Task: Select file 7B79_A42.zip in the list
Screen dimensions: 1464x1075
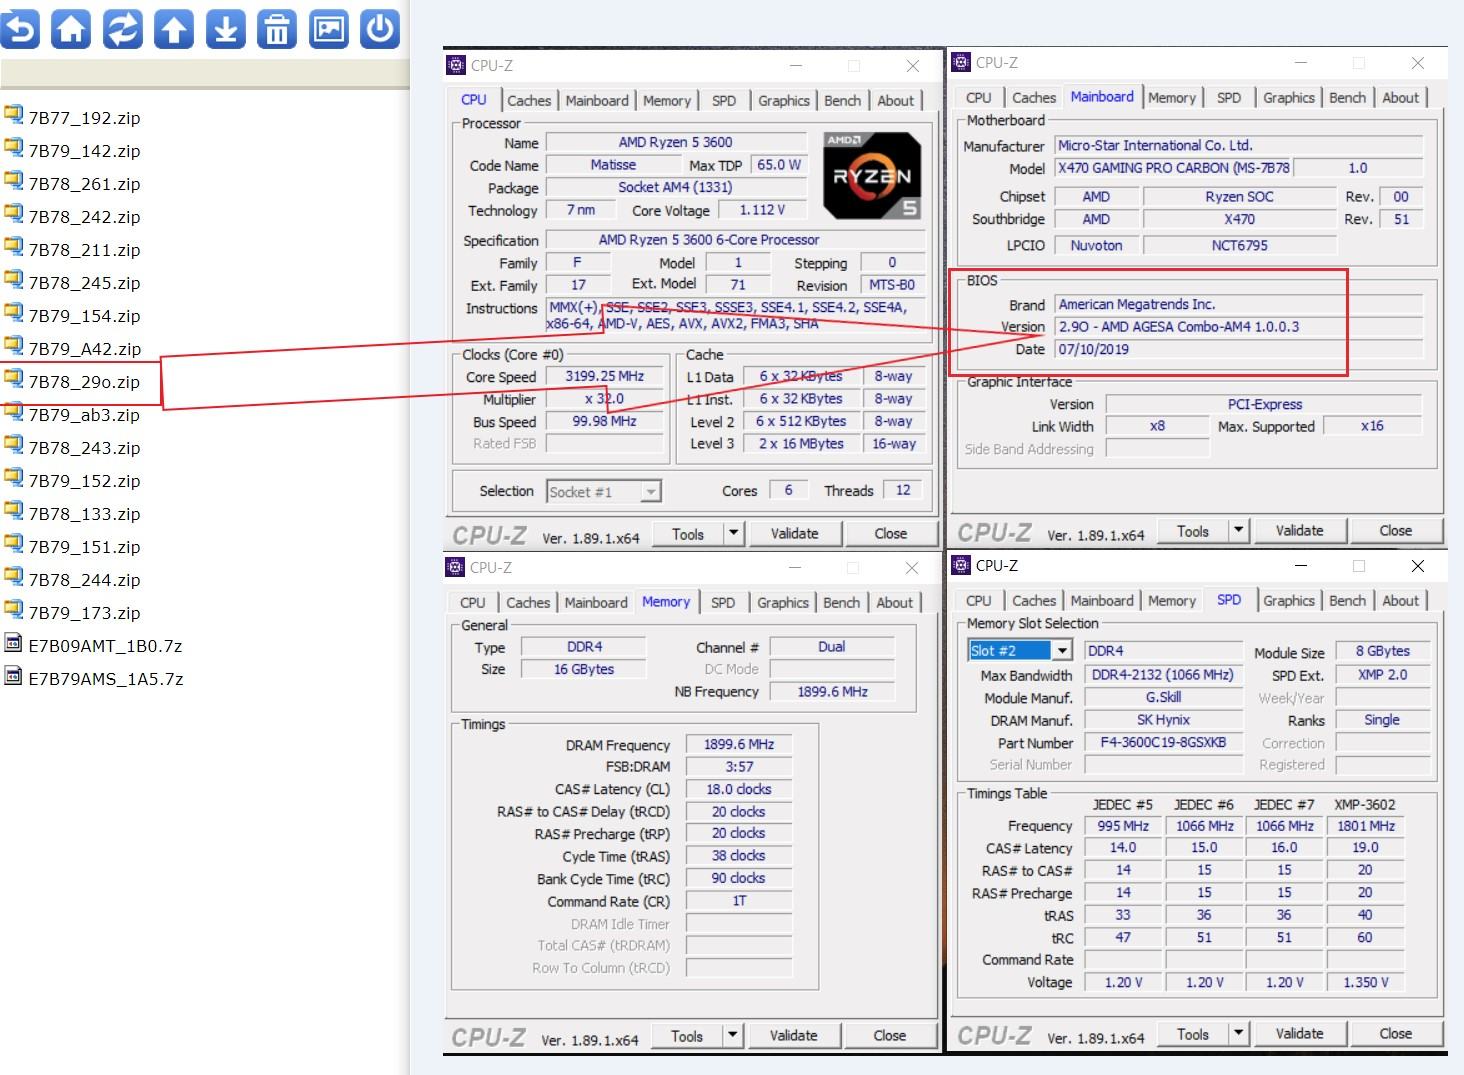Action: coord(85,349)
